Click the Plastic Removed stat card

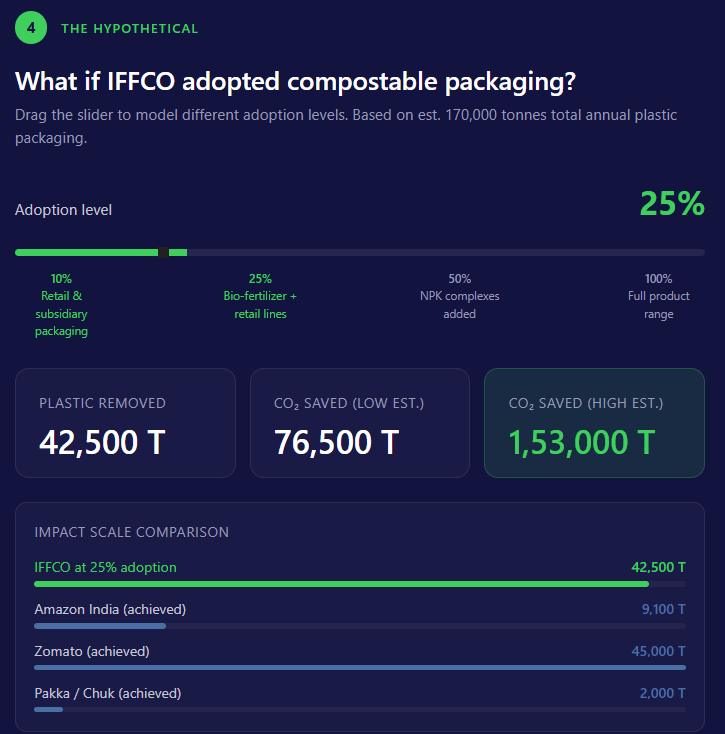click(x=125, y=423)
